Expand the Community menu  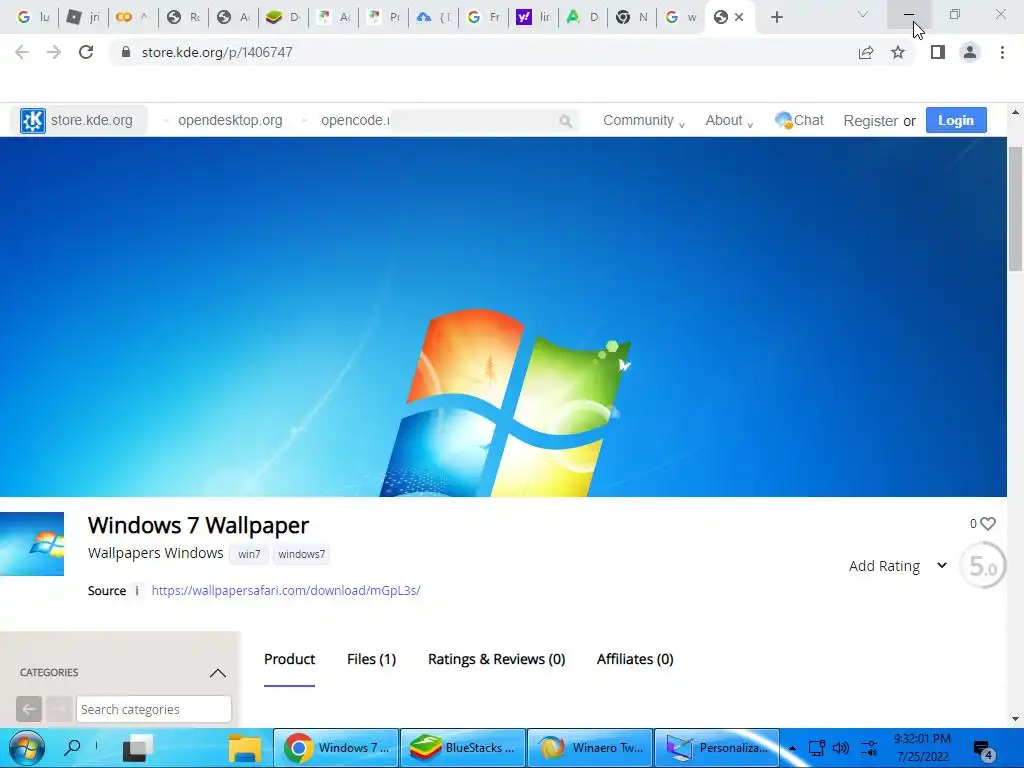pos(643,120)
